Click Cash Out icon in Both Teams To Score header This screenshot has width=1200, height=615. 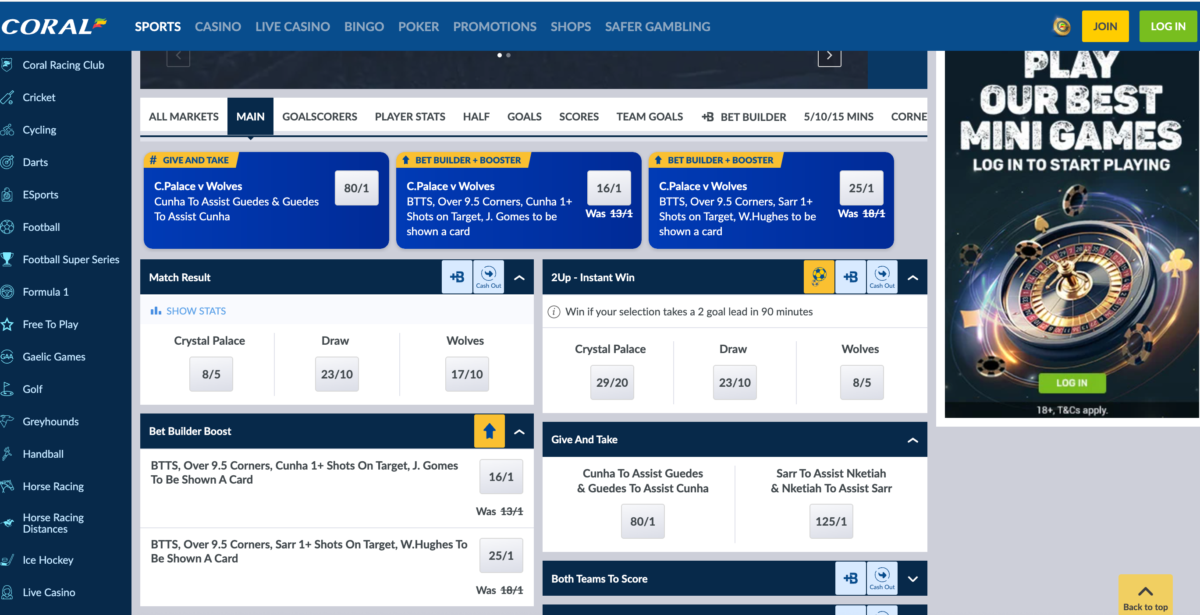tap(882, 578)
